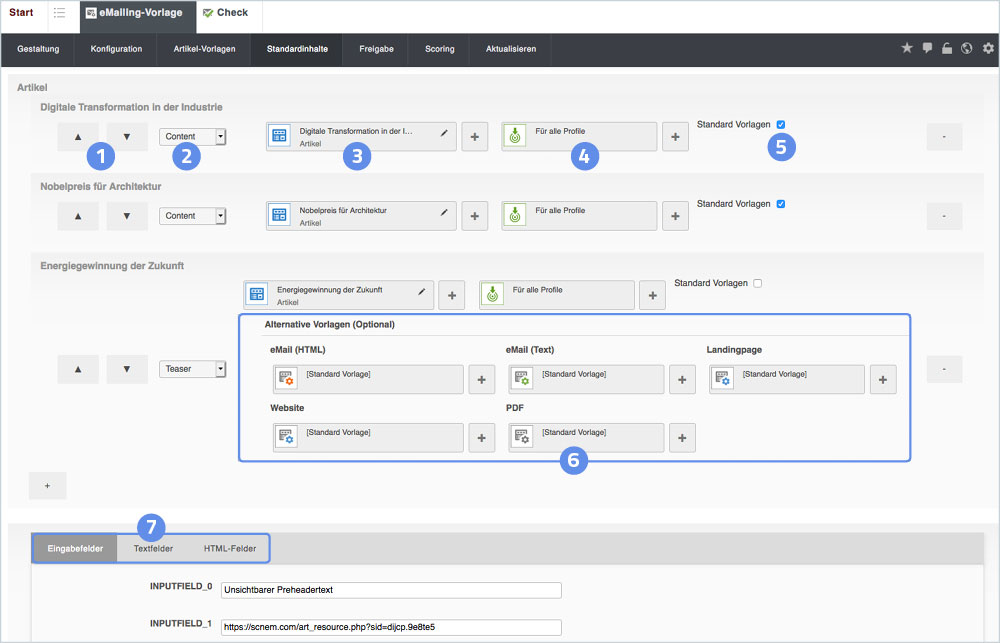
Task: Open the Teaser type dropdown
Action: click(193, 369)
